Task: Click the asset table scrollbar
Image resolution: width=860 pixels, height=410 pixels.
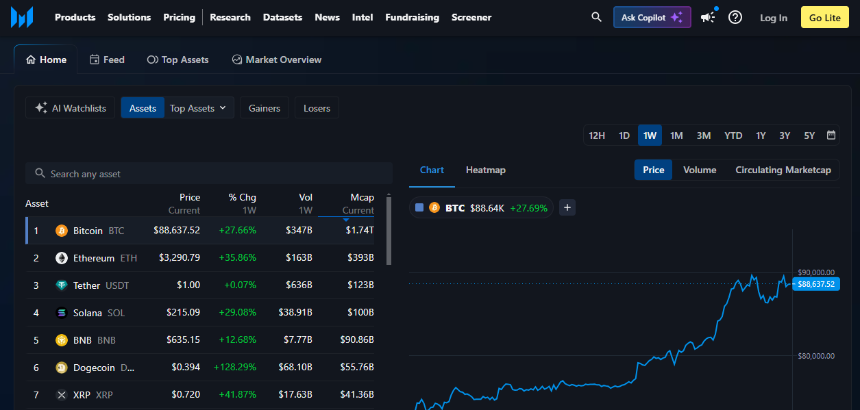Action: pyautogui.click(x=389, y=230)
